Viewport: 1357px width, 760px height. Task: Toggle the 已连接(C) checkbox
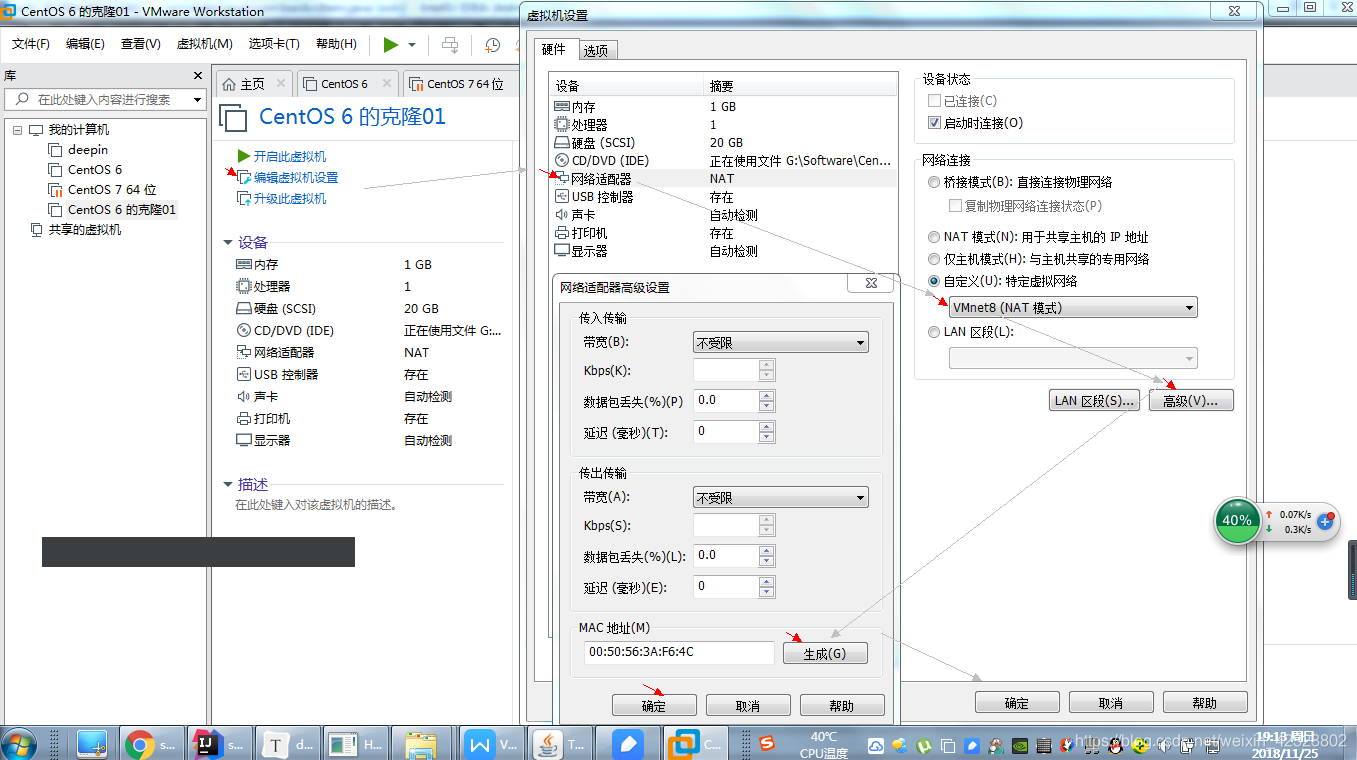(934, 101)
